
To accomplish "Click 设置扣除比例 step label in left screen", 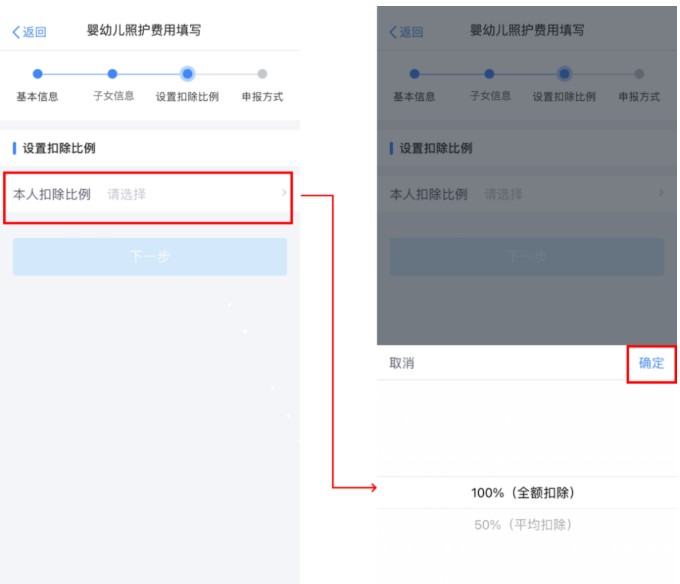I will point(187,96).
